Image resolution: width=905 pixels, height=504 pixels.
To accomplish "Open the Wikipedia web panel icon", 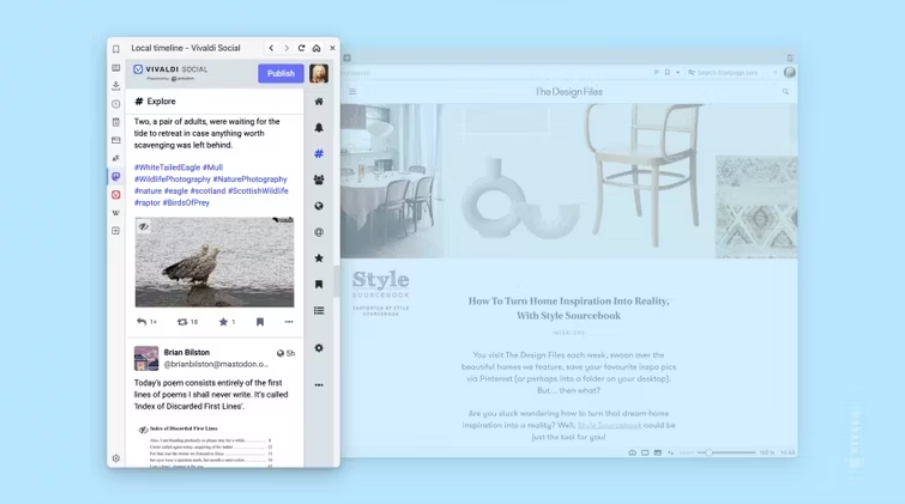I will coord(116,213).
